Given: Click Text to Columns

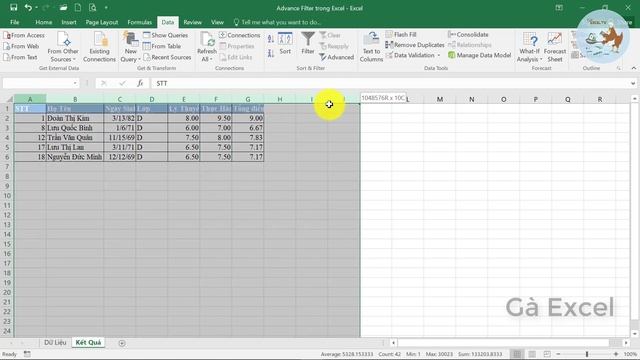Looking at the screenshot, I should click(x=371, y=47).
